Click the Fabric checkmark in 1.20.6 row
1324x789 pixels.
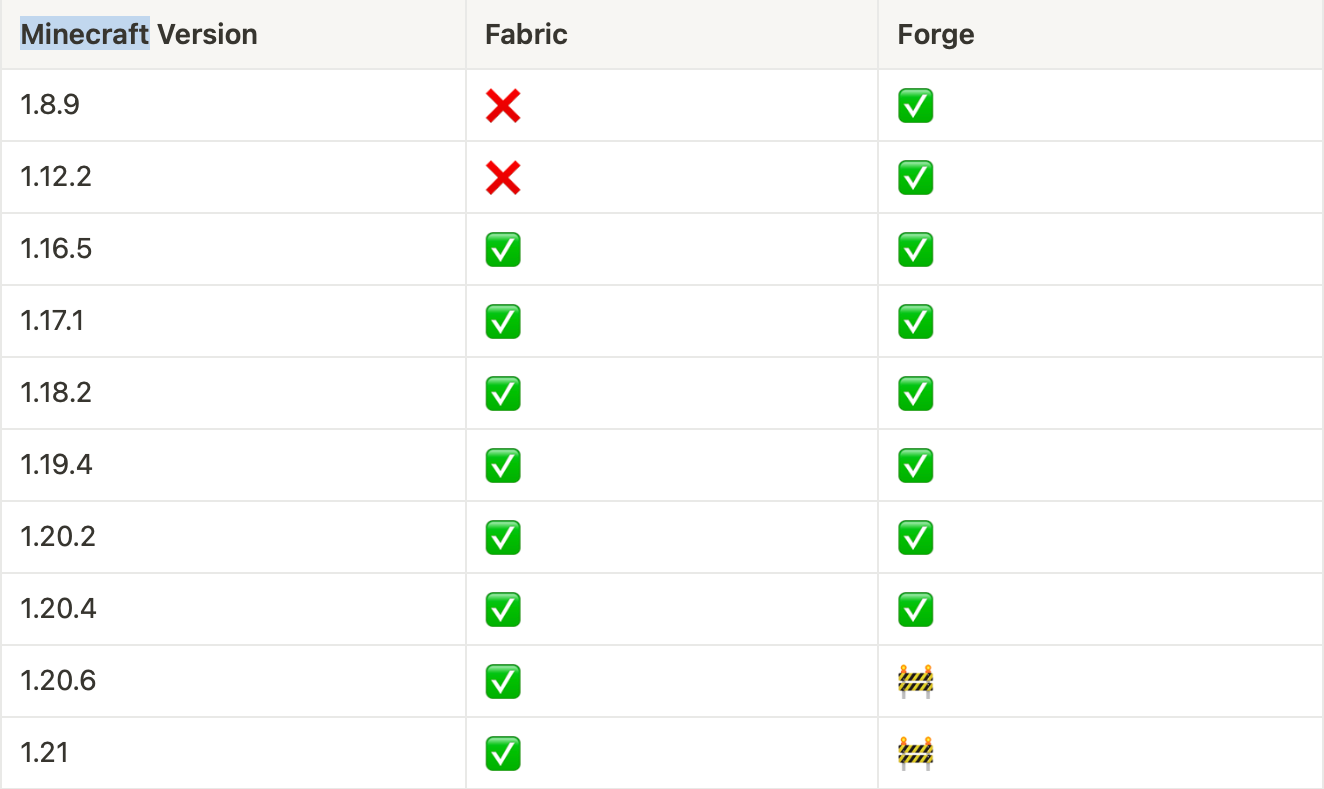(503, 682)
